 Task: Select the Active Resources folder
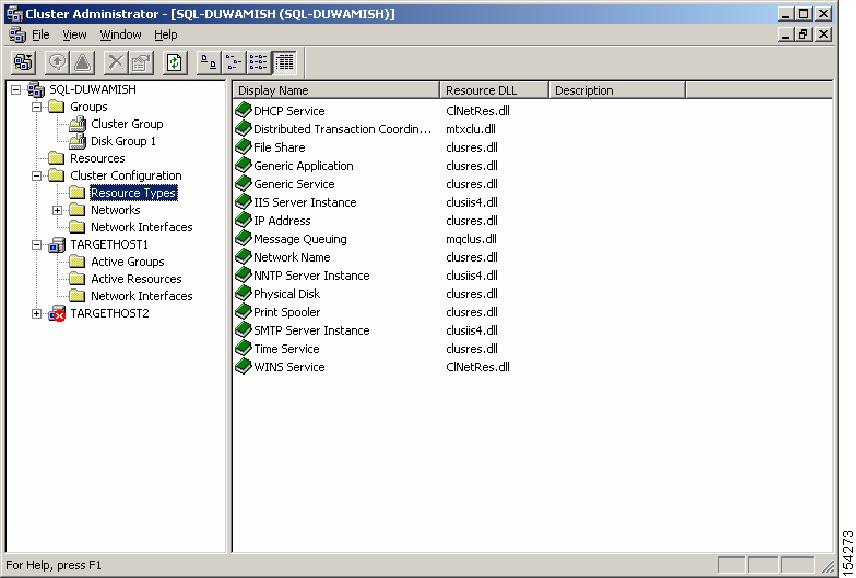coord(136,279)
